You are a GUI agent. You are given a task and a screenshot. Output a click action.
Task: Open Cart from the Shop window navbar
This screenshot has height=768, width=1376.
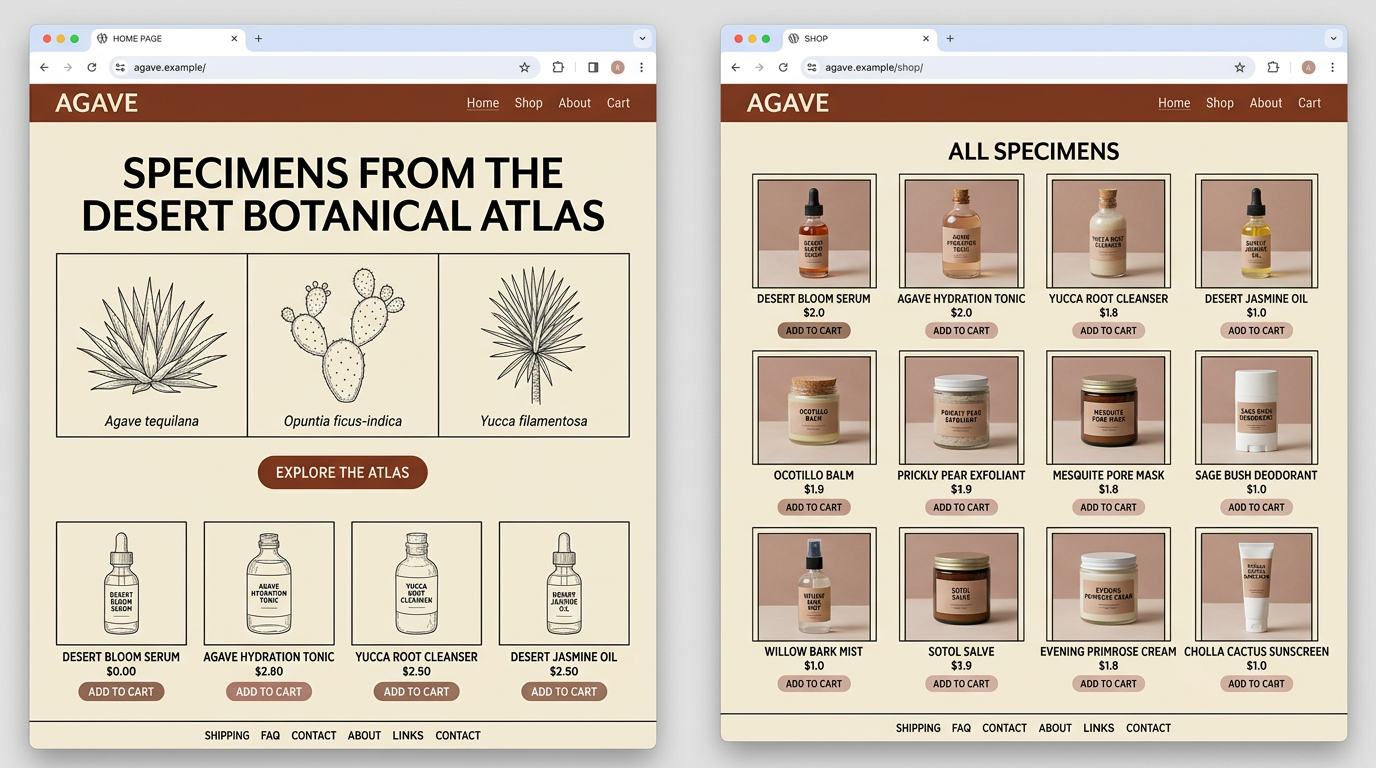(x=1309, y=103)
